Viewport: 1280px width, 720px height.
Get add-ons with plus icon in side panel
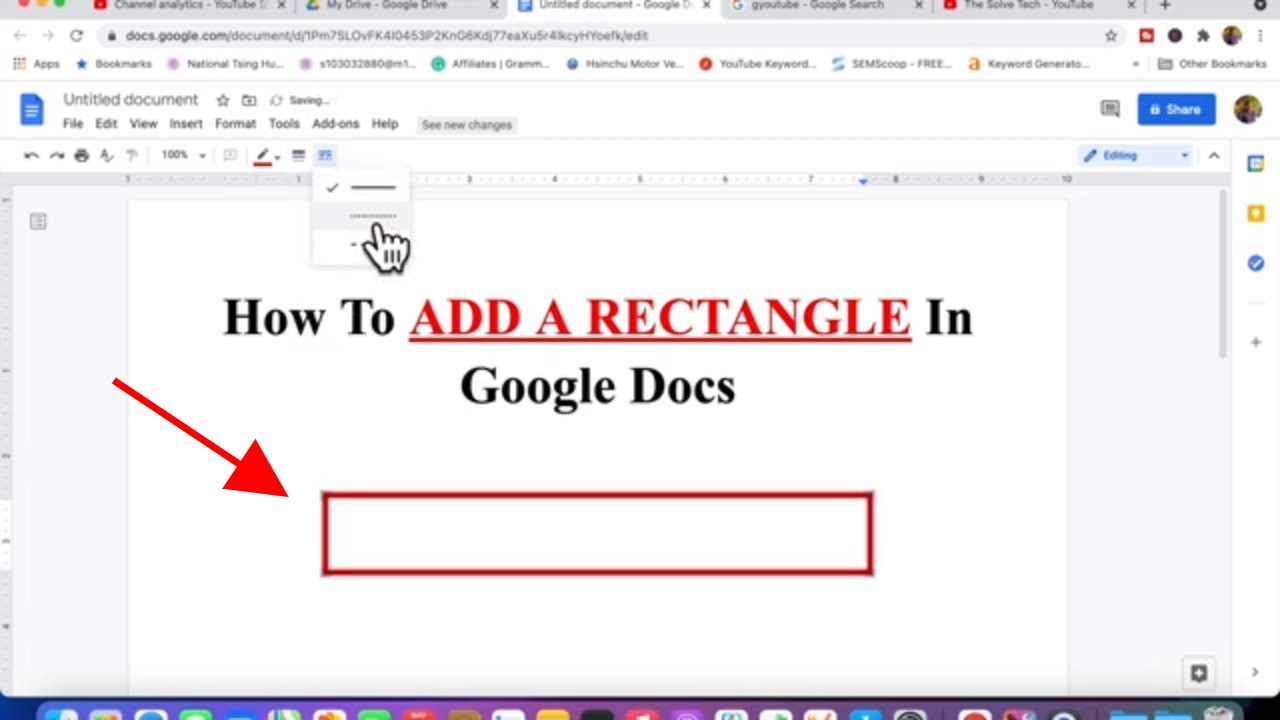coord(1256,342)
